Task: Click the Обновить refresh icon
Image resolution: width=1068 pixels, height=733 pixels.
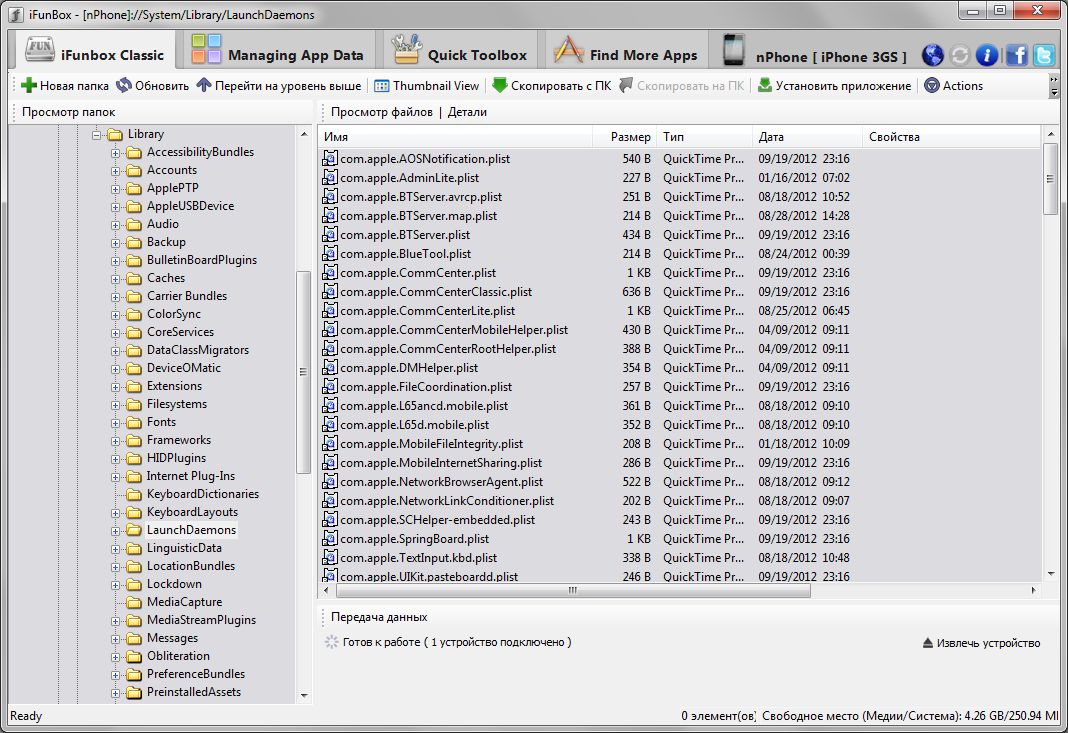Action: click(124, 86)
